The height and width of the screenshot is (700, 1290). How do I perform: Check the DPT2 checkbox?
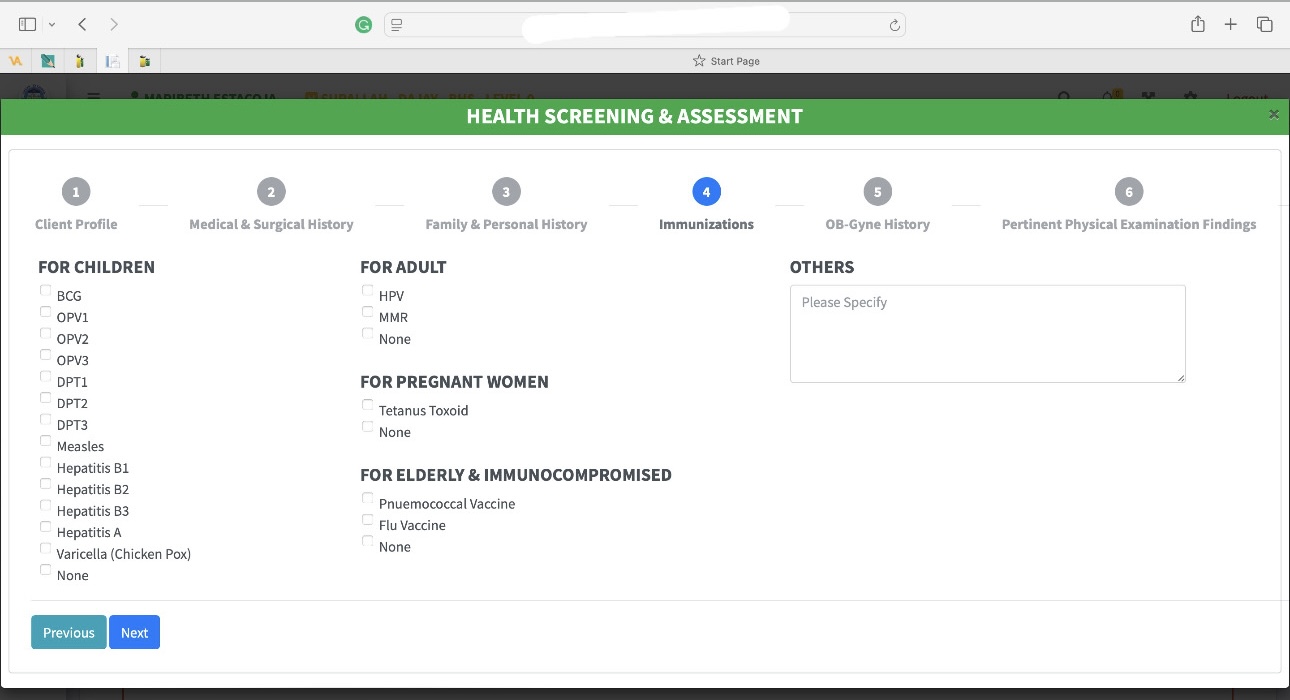coord(45,398)
